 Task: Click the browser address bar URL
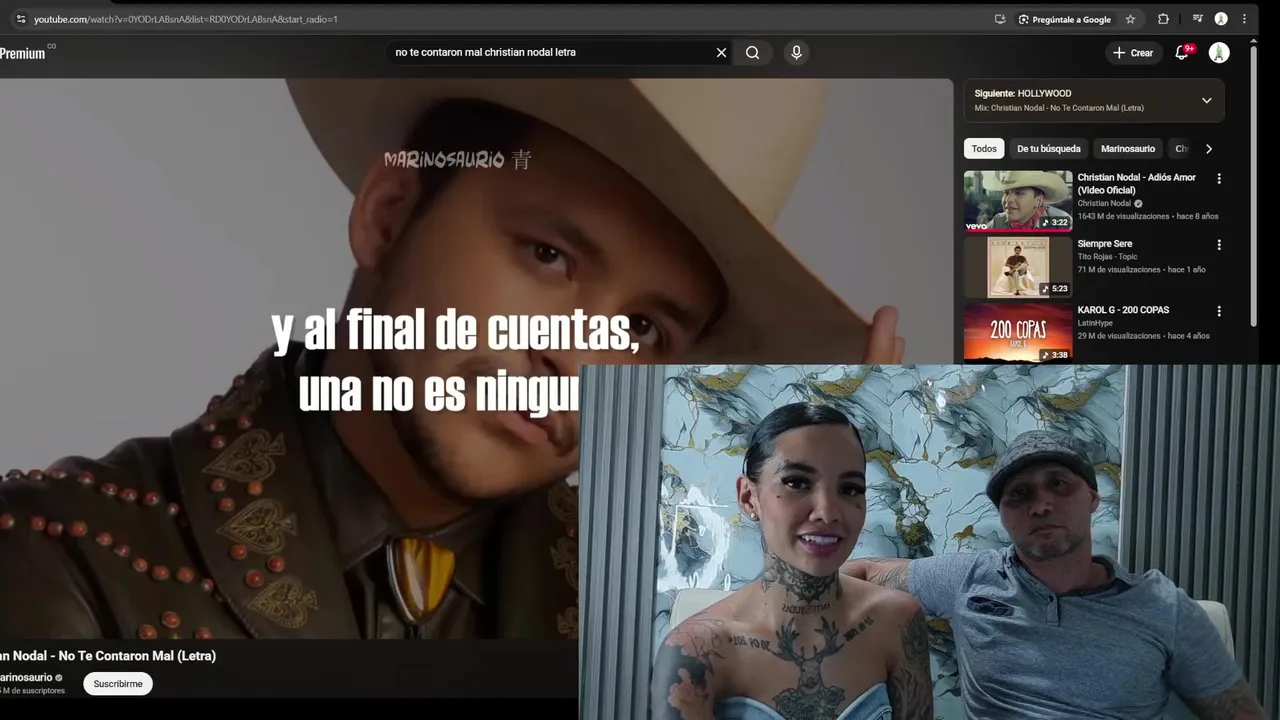[x=186, y=19]
